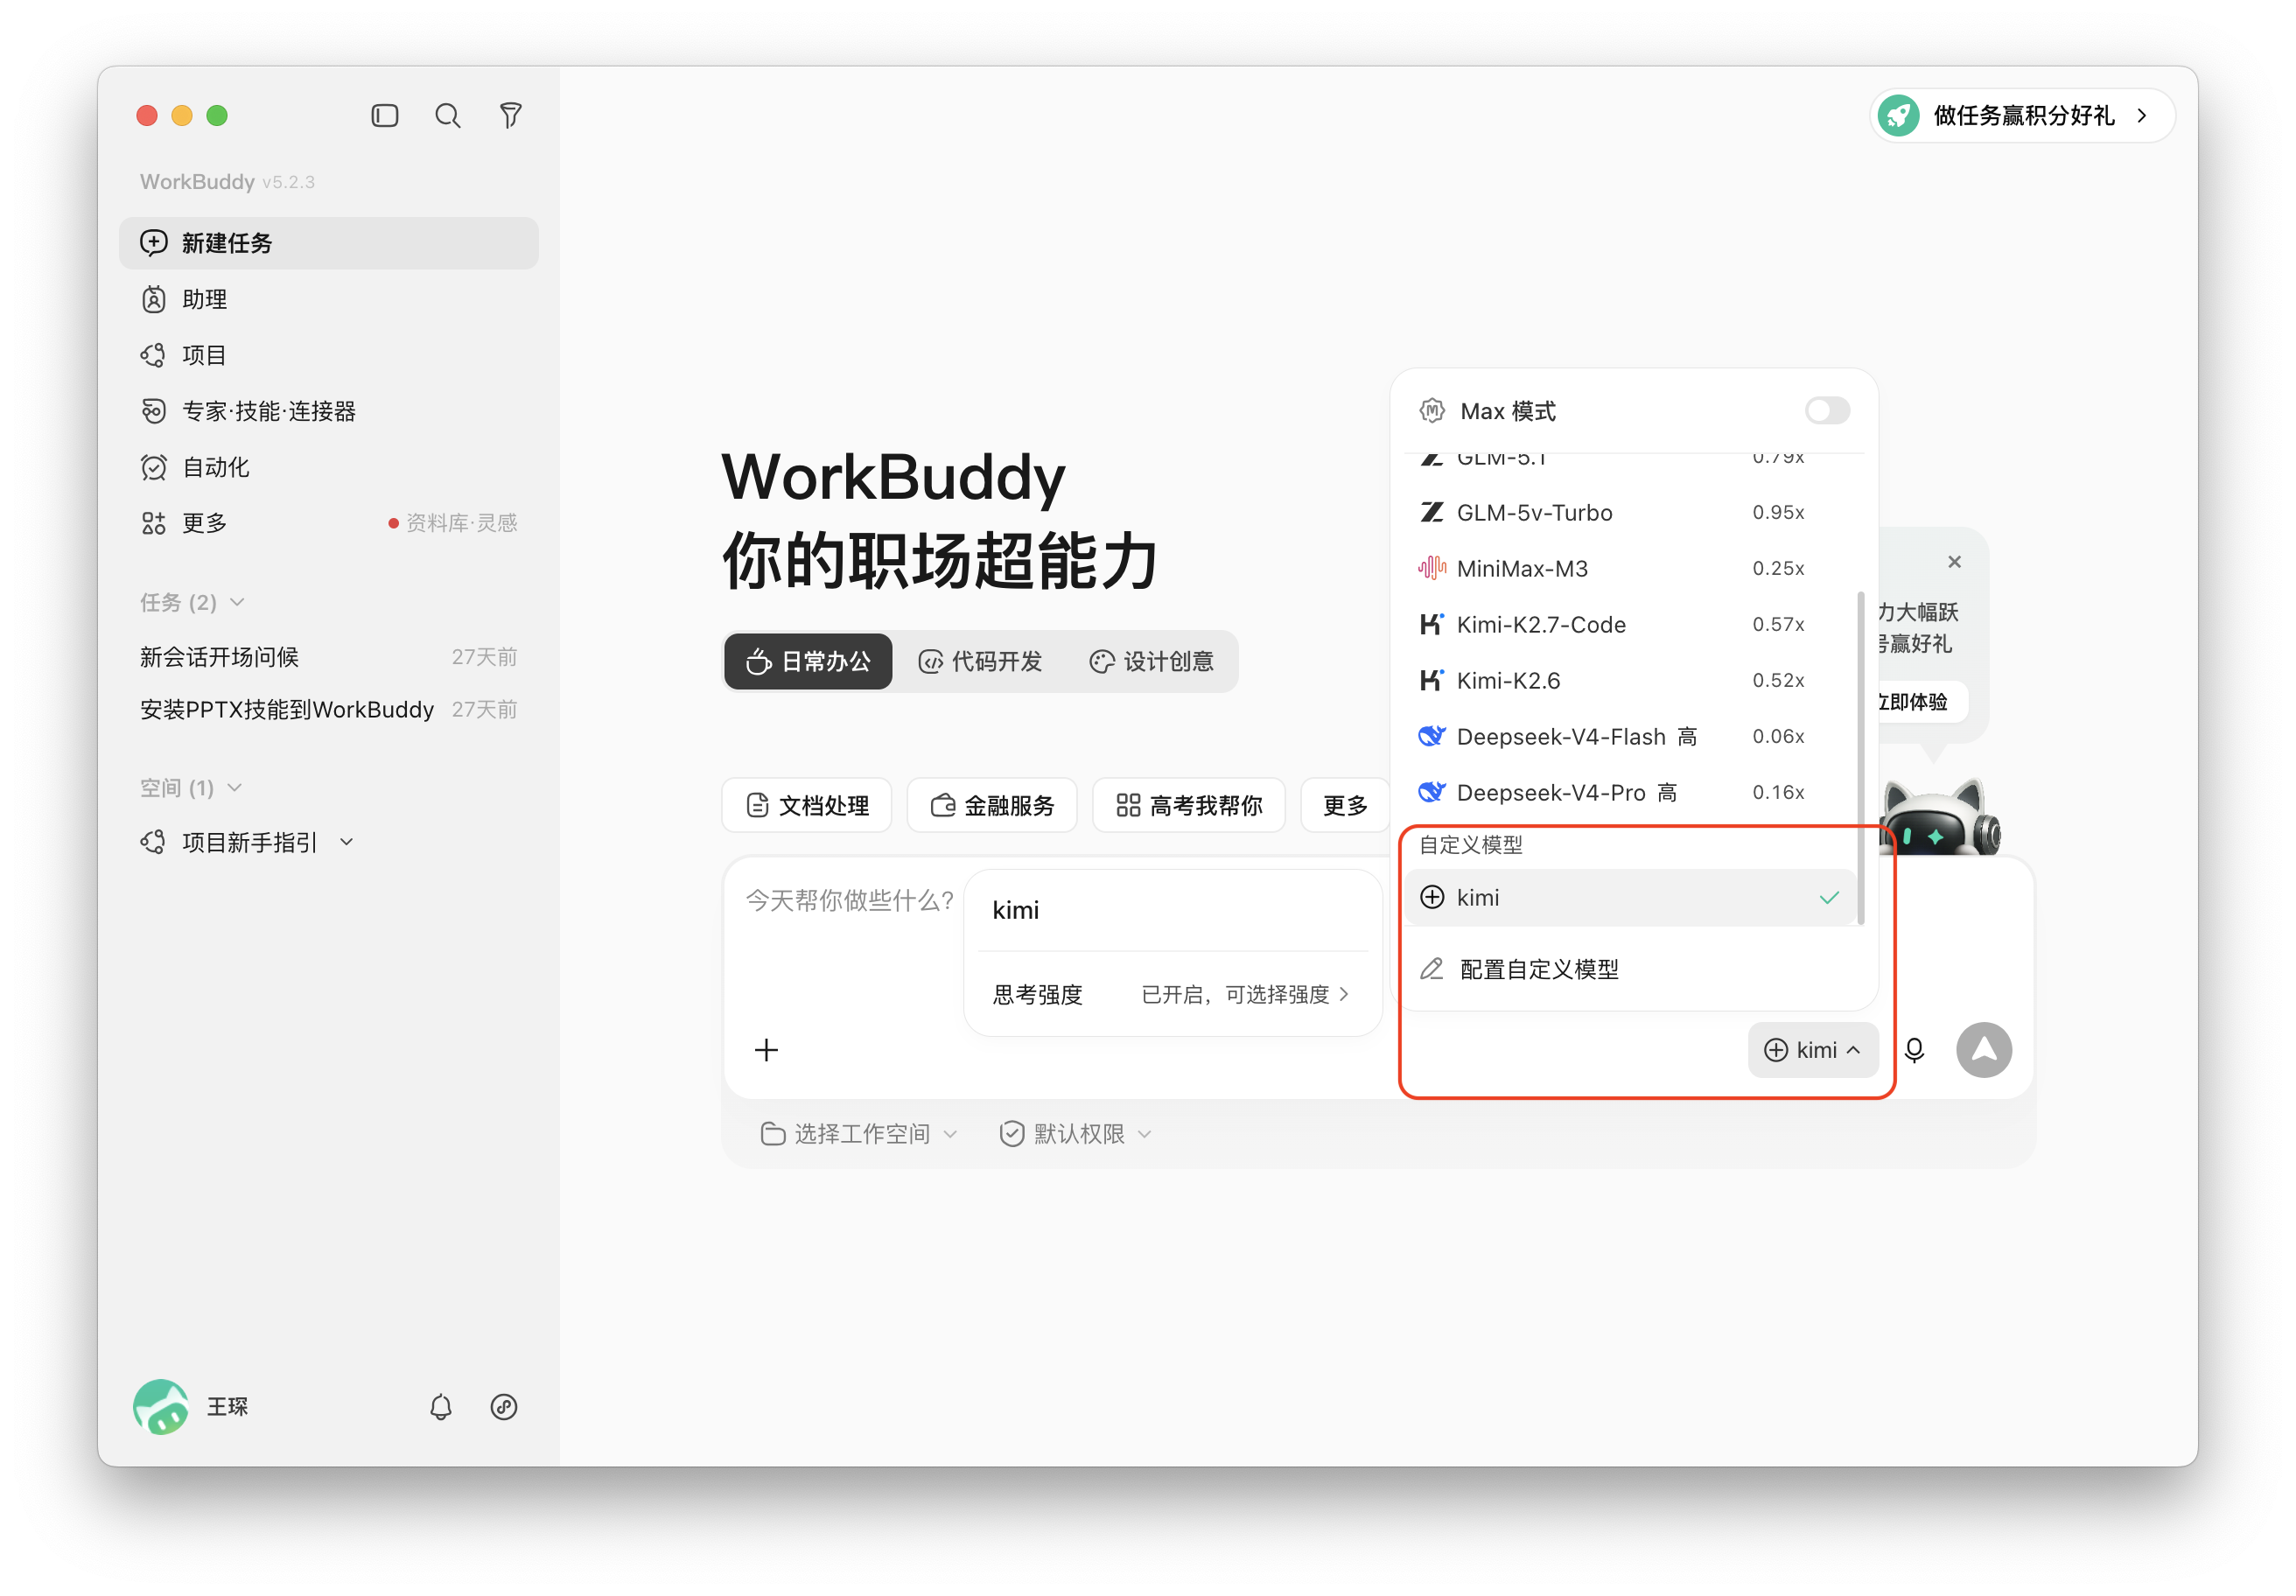Switch to 代码开发 tab
The image size is (2296, 1596).
[x=981, y=662]
